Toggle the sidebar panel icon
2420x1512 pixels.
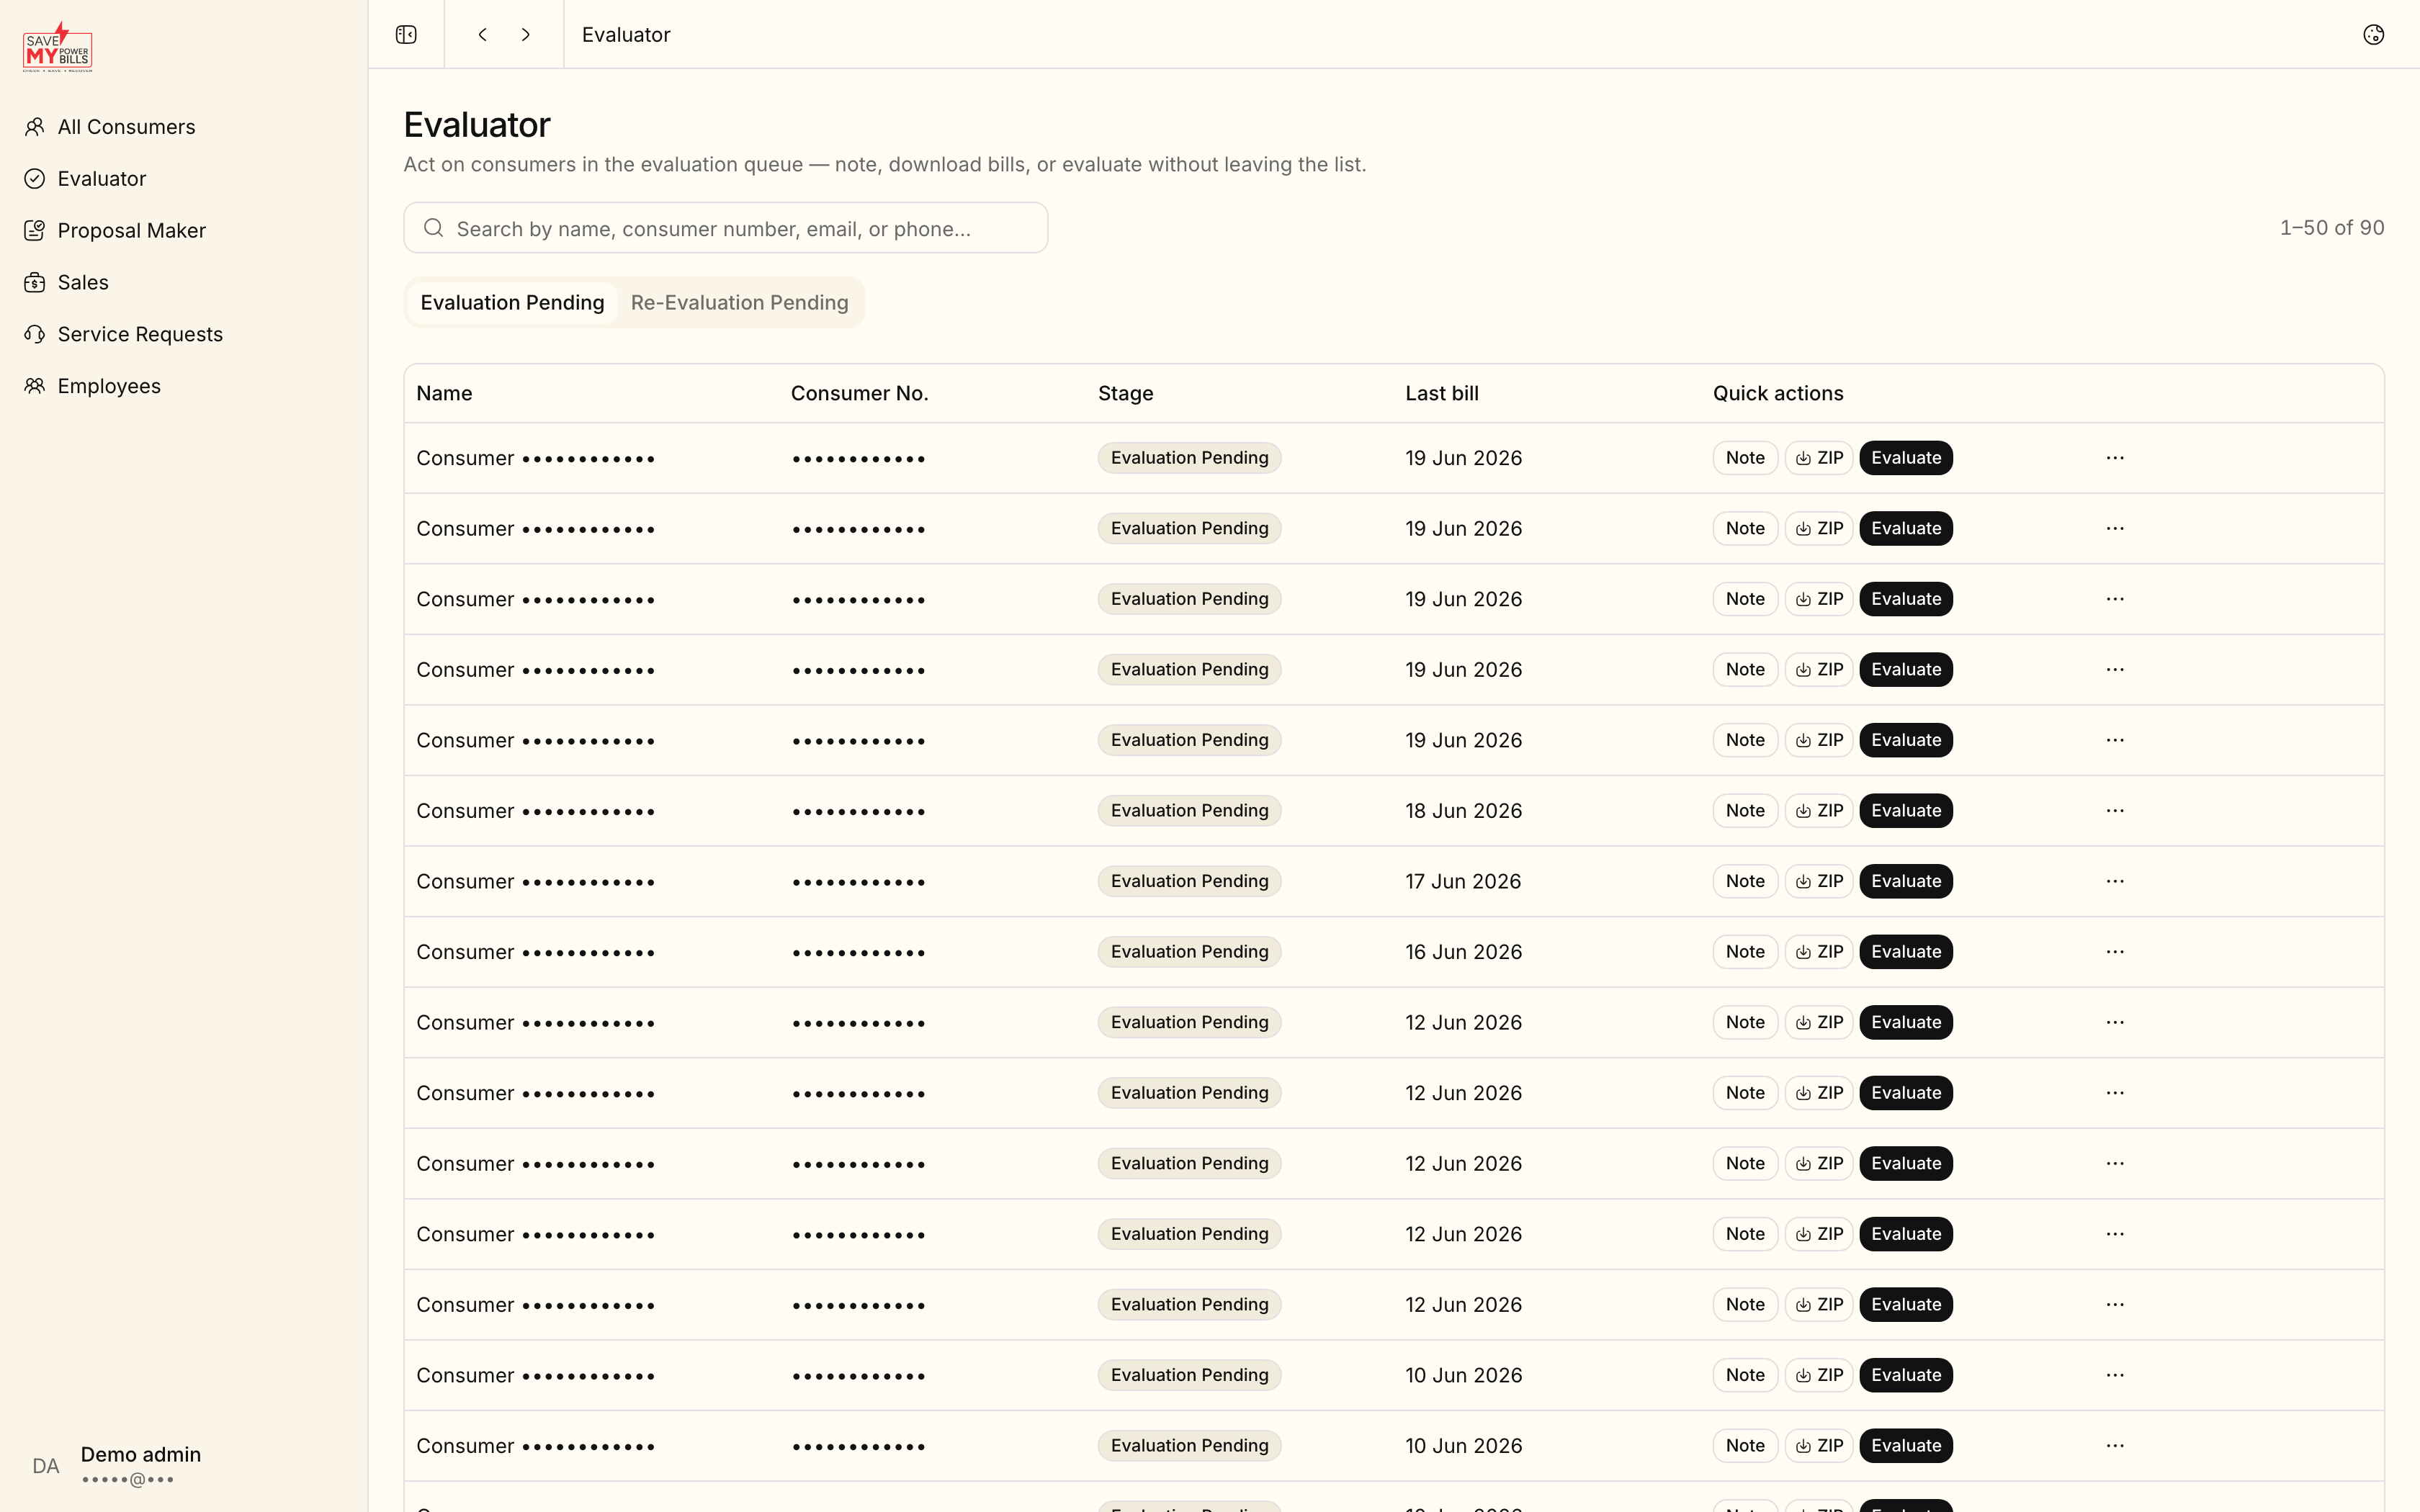tap(406, 35)
